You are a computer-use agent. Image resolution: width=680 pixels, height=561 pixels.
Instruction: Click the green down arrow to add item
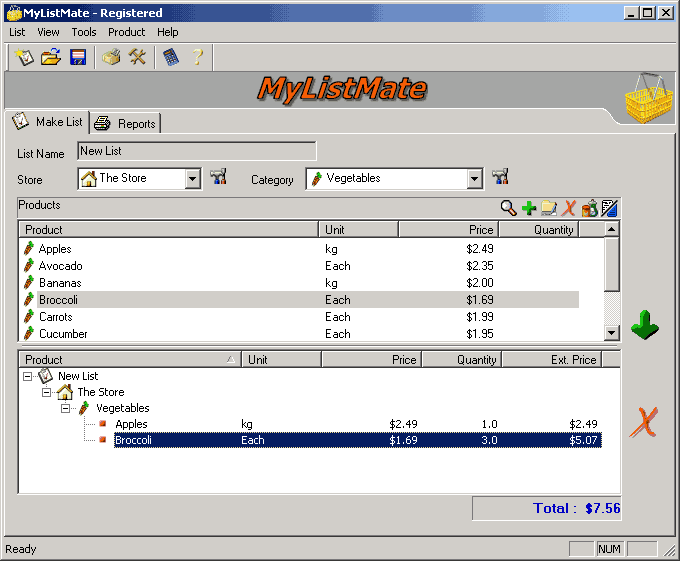pos(645,325)
